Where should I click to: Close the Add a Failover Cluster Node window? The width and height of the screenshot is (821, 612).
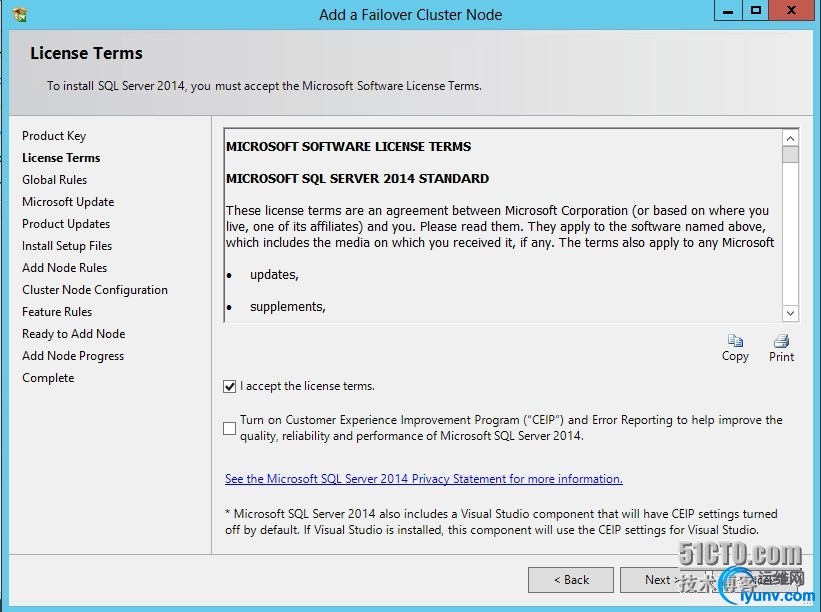(791, 10)
